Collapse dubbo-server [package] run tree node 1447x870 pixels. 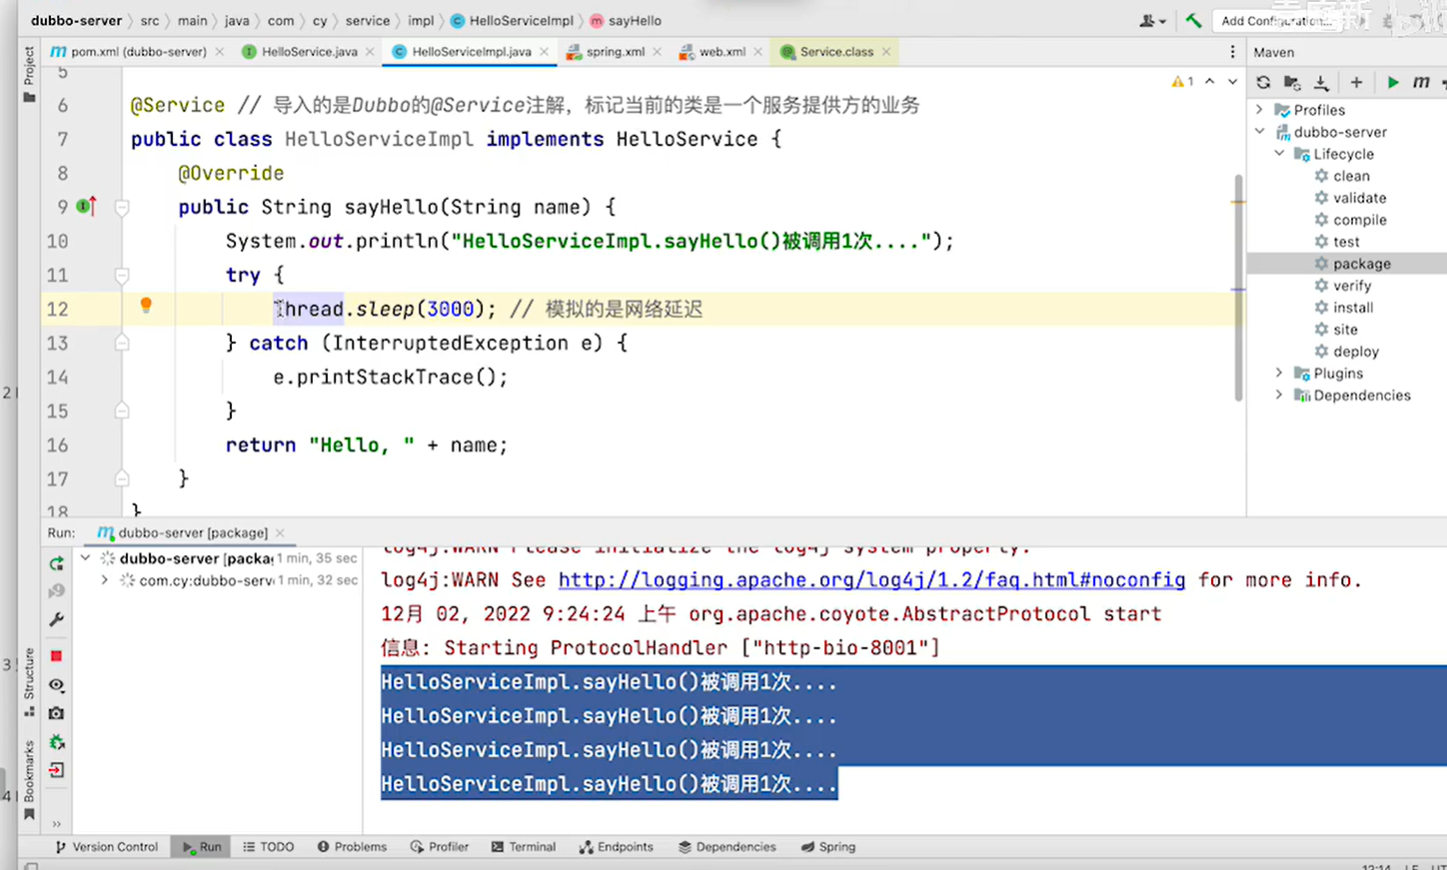coord(86,558)
